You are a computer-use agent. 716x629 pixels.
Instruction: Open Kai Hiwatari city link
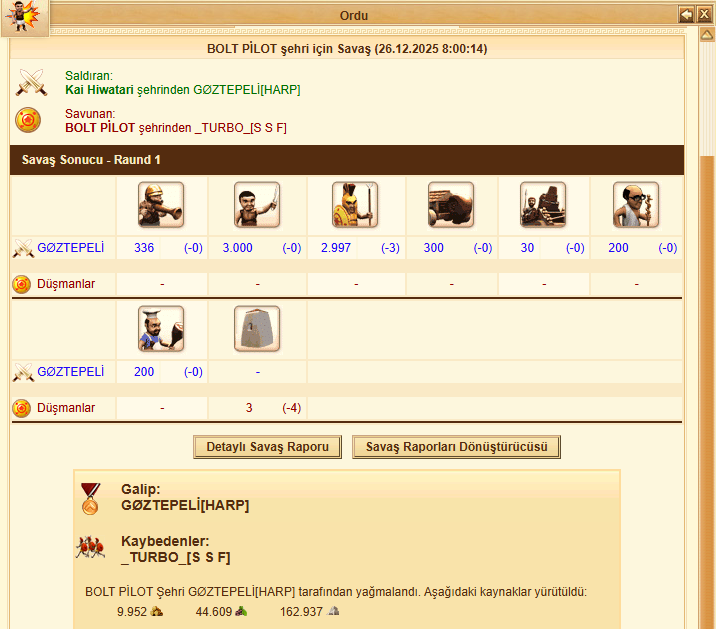click(99, 90)
